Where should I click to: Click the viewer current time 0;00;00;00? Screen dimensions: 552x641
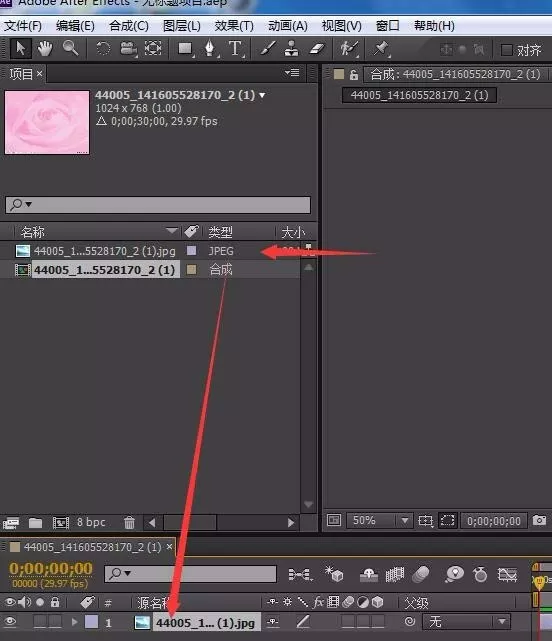pos(494,521)
